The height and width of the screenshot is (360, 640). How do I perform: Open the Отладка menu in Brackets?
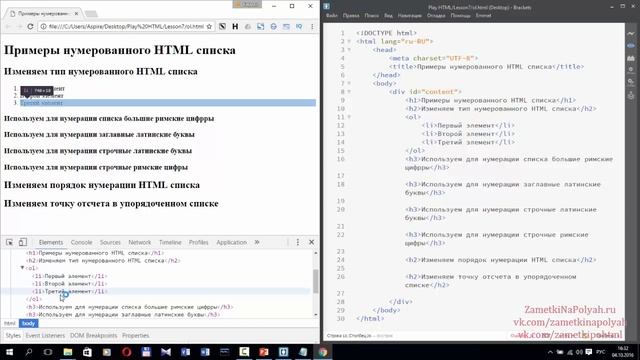(436, 16)
